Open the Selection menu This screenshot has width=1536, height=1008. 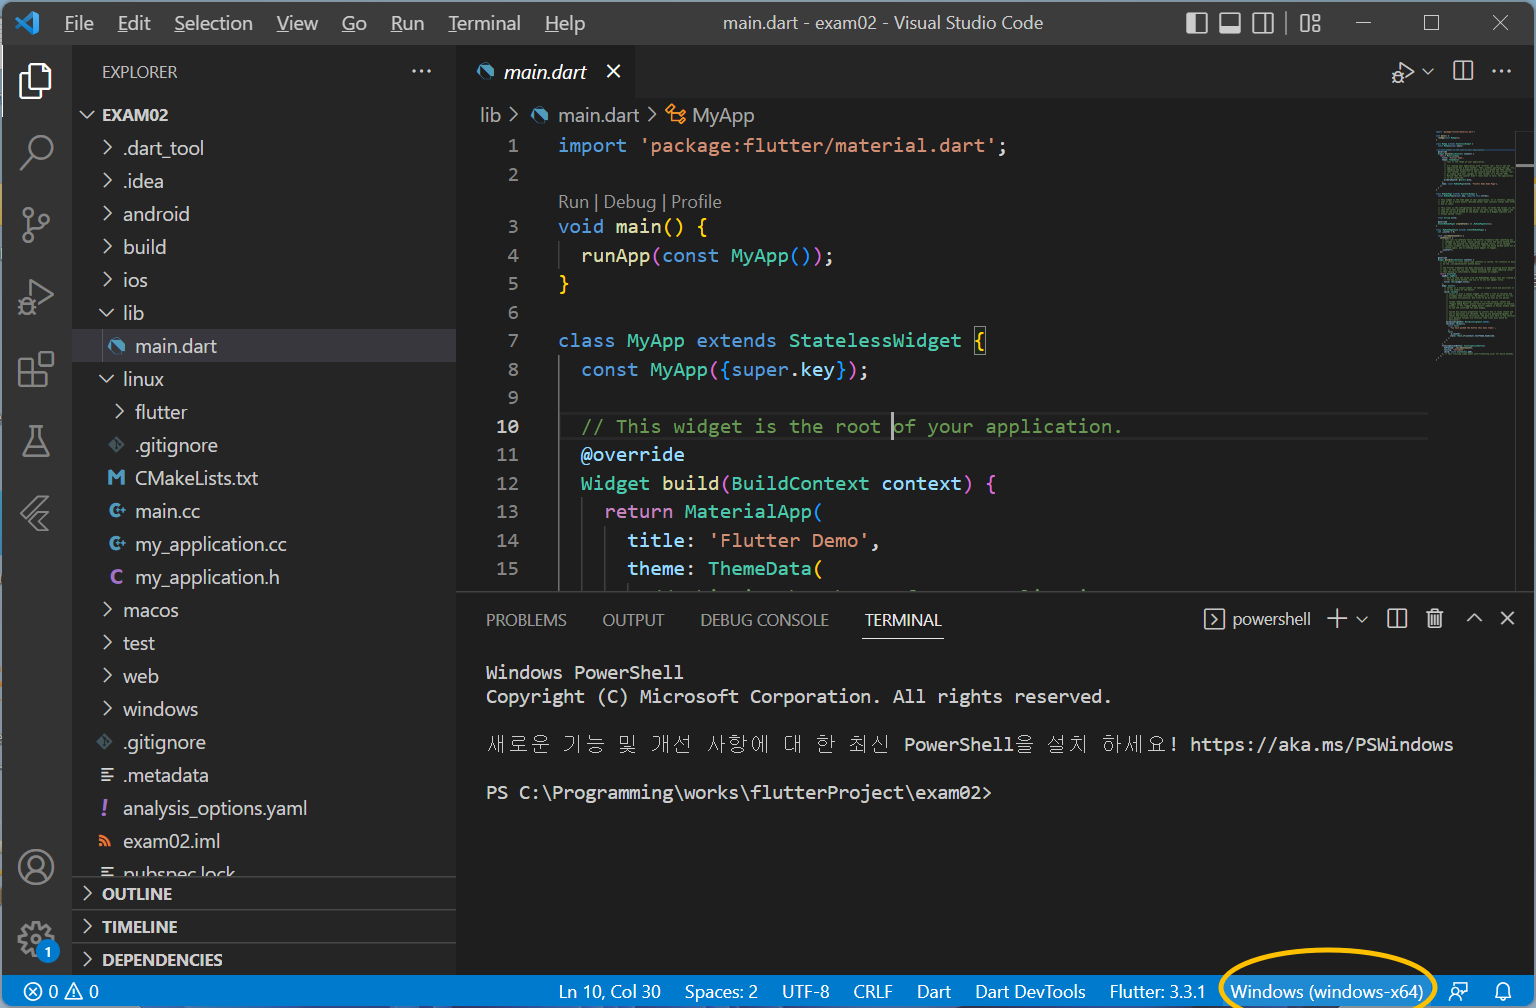tap(213, 23)
